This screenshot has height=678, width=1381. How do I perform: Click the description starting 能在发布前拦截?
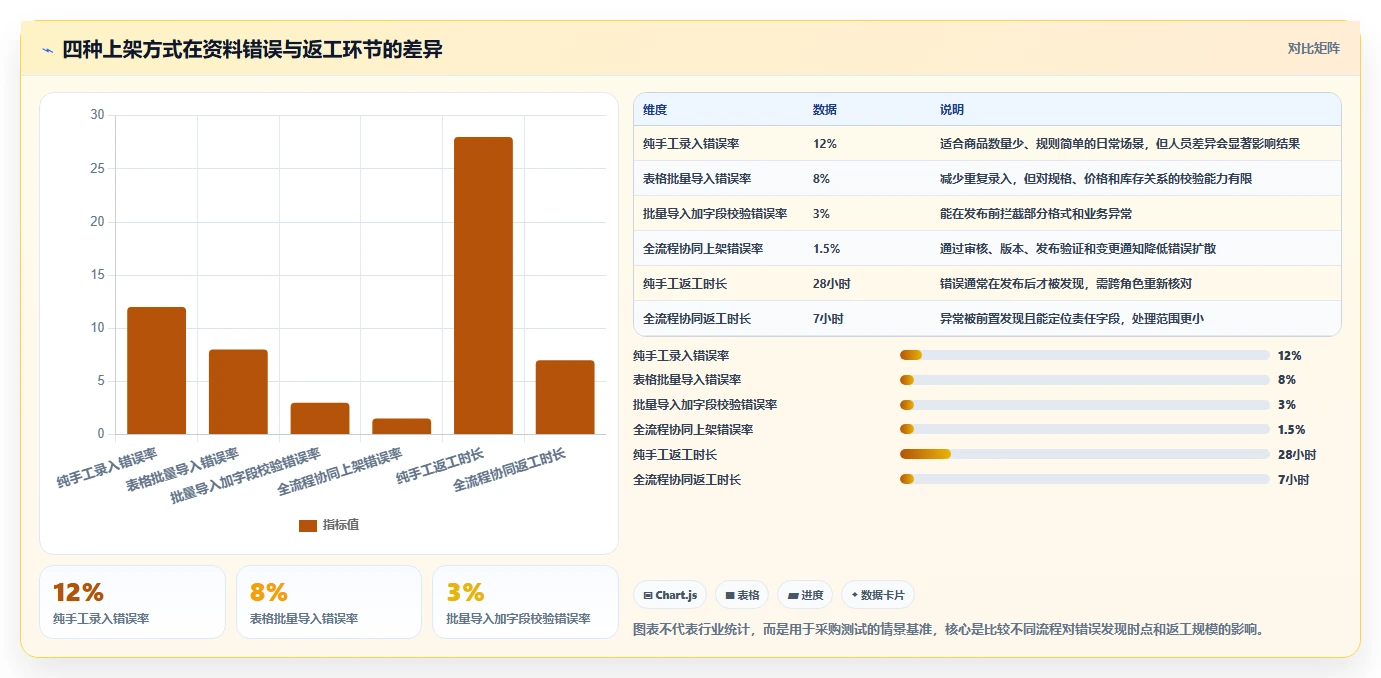[x=1036, y=214]
